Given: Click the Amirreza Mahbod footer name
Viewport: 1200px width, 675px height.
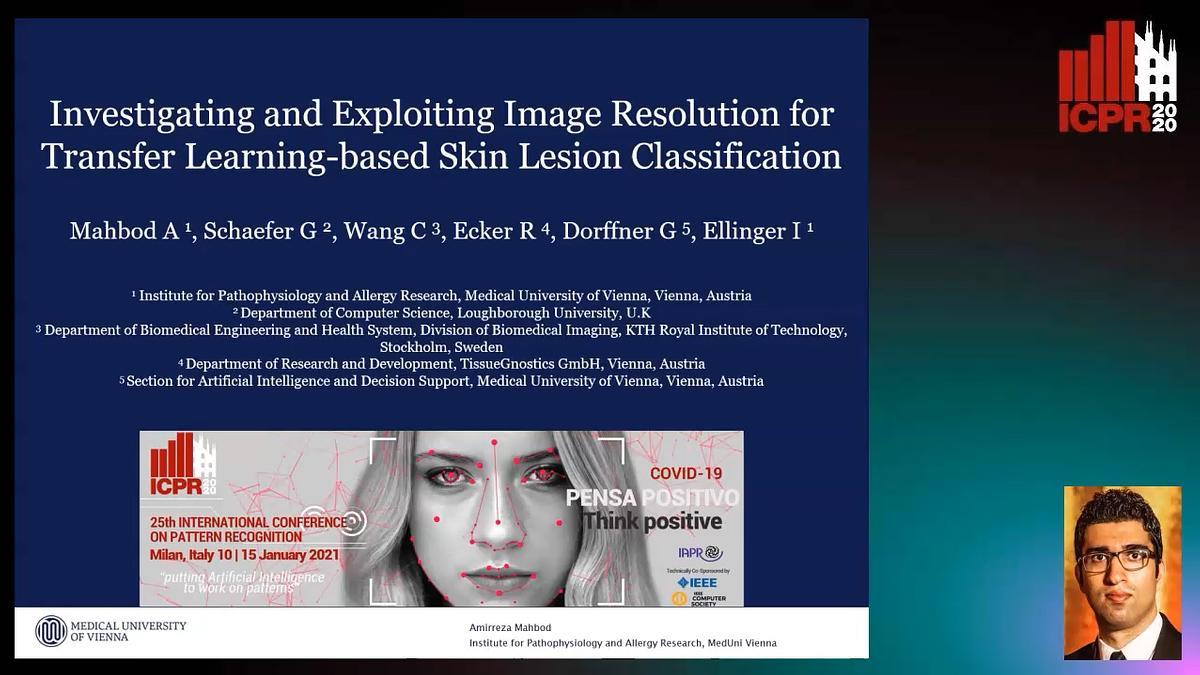Looking at the screenshot, I should (510, 628).
